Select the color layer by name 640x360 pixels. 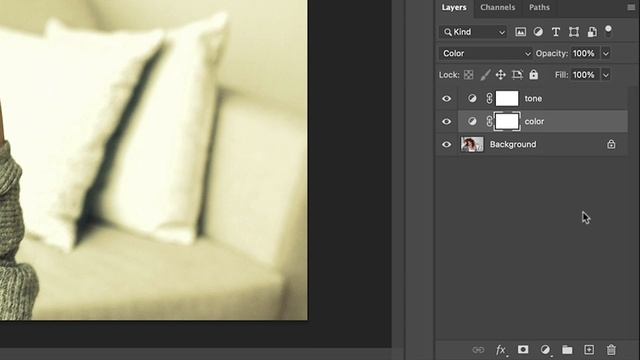coord(534,121)
